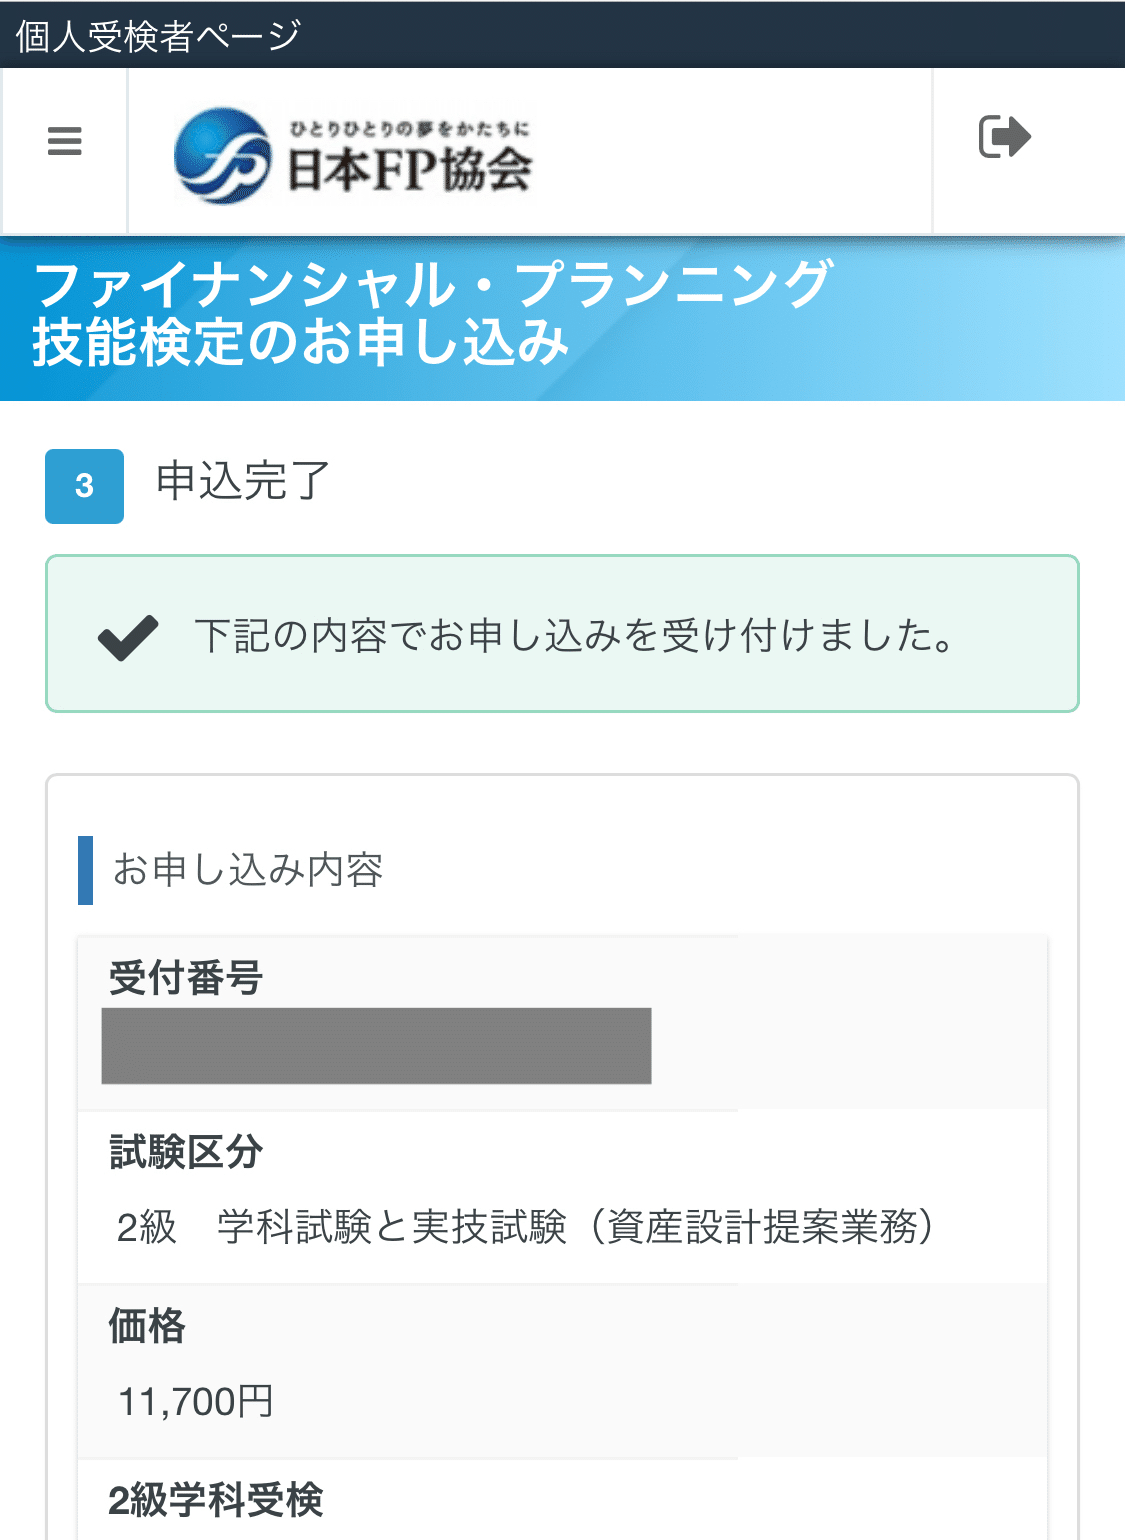Click the checkmark in the confirmation banner
1125x1540 pixels.
click(126, 640)
